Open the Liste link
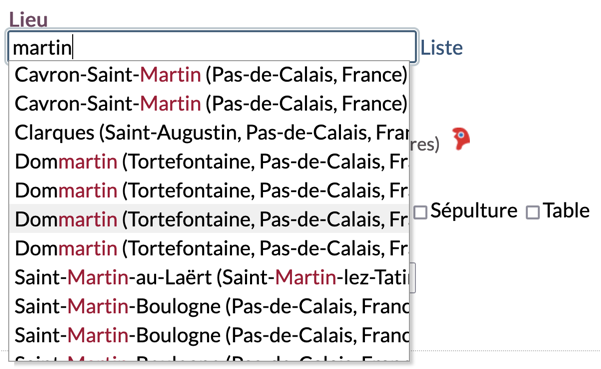Viewport: 601px width, 369px height. coord(442,48)
